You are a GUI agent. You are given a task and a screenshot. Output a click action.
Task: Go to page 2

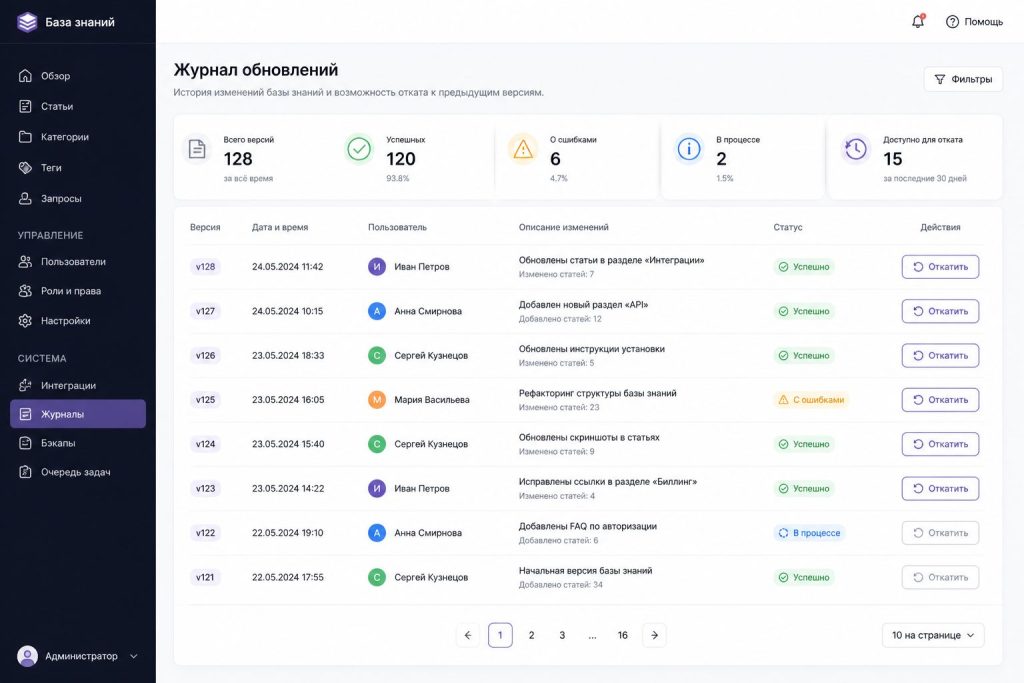[x=532, y=635]
